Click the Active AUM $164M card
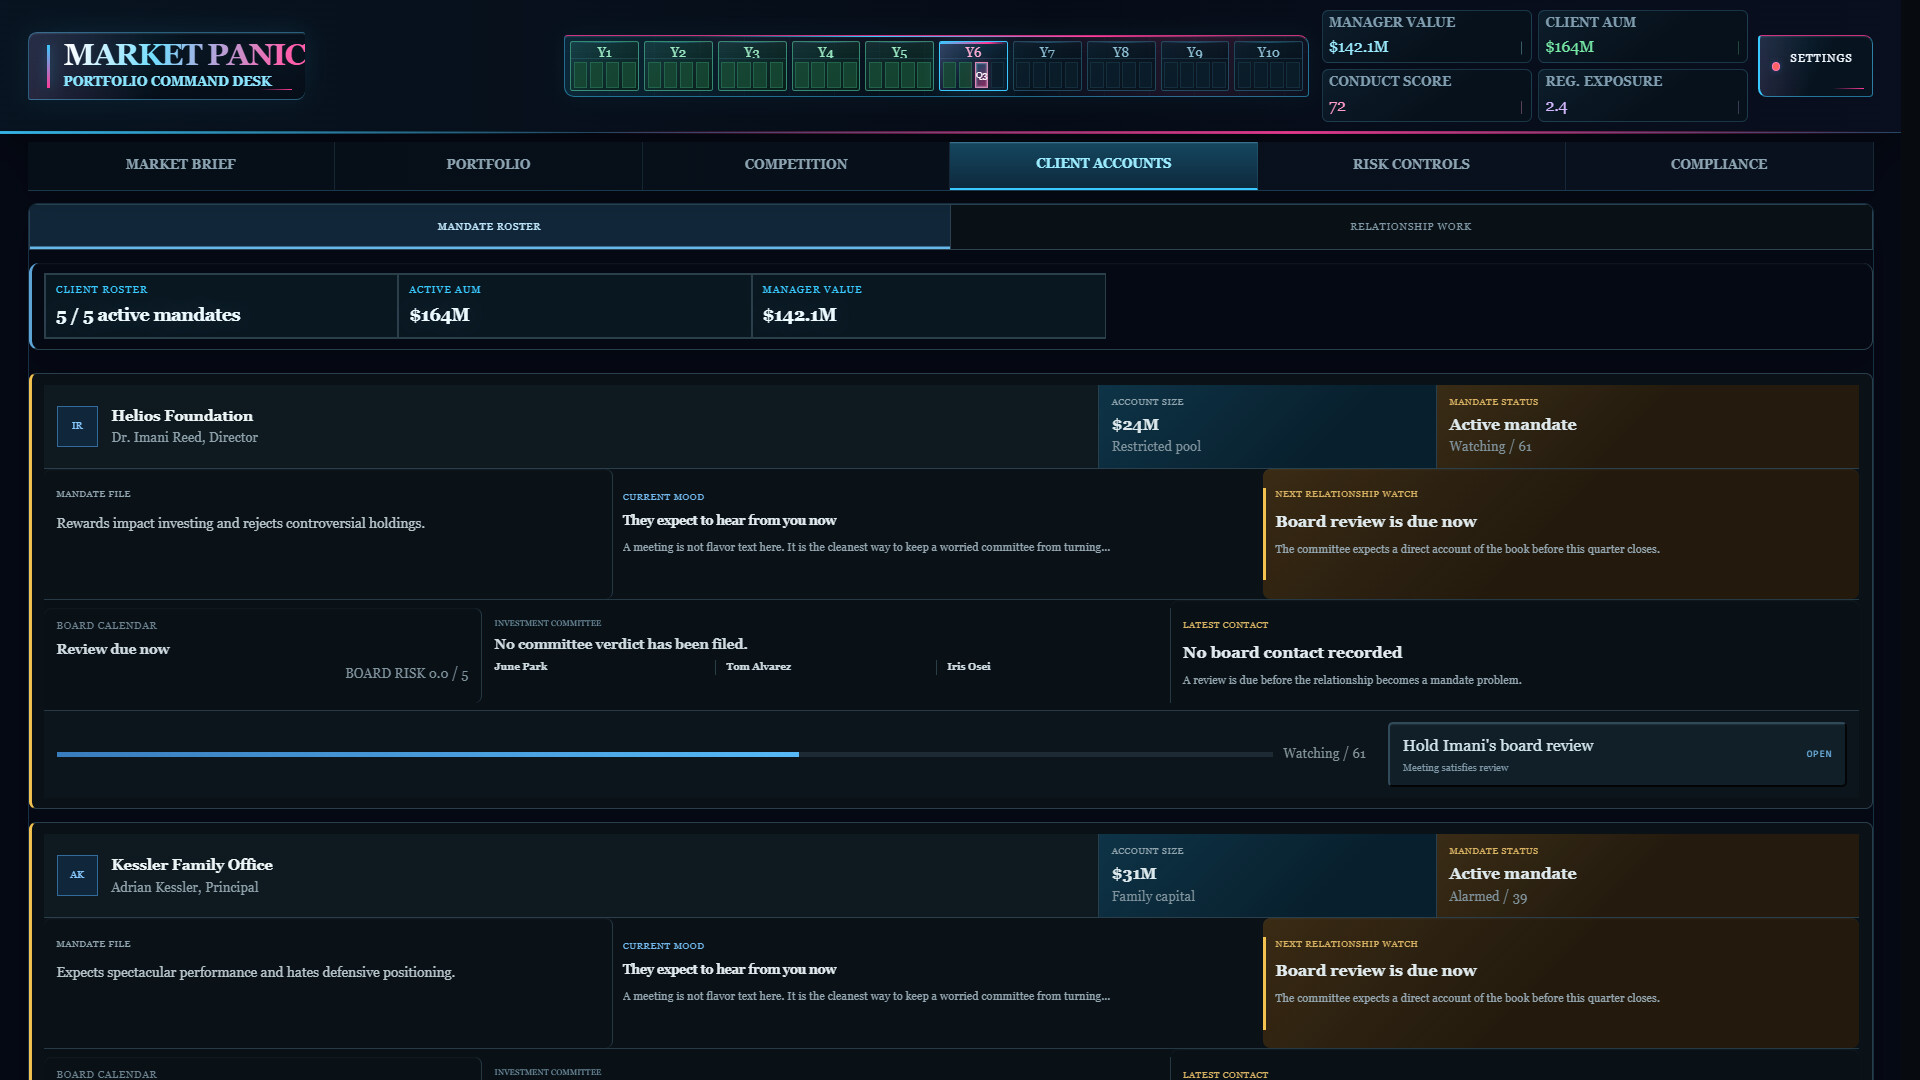This screenshot has height=1080, width=1920. pos(575,306)
